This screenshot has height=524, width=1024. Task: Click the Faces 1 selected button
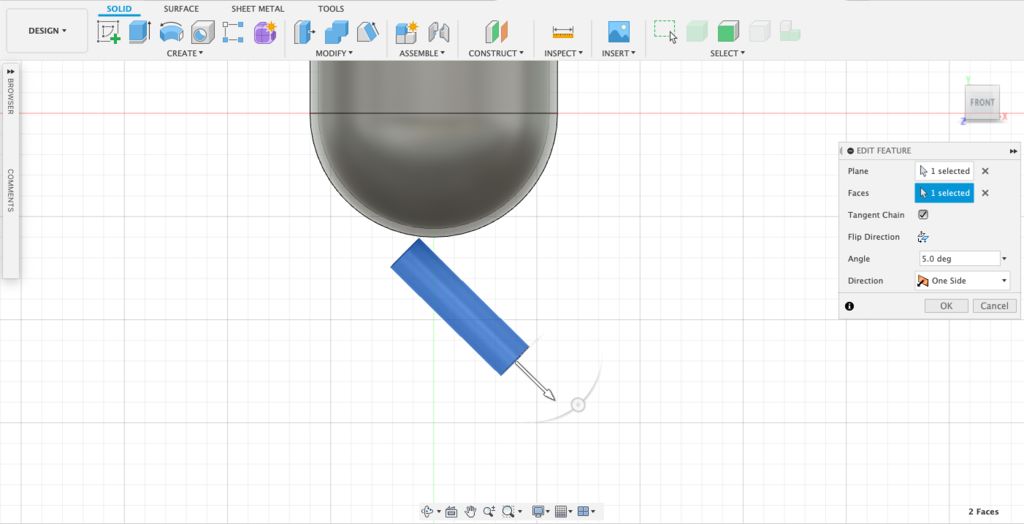(944, 193)
